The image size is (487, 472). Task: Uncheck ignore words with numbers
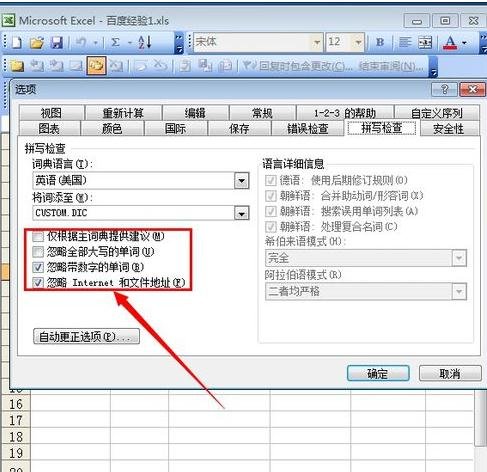coord(38,267)
